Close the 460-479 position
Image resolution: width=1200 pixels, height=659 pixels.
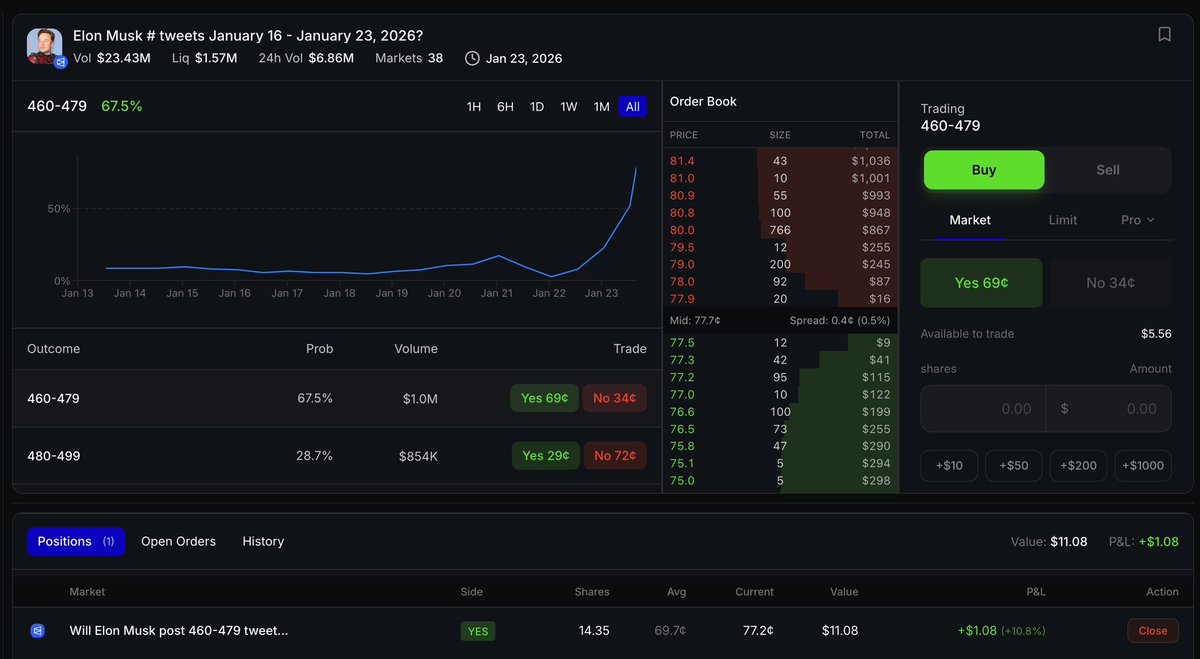point(1153,631)
